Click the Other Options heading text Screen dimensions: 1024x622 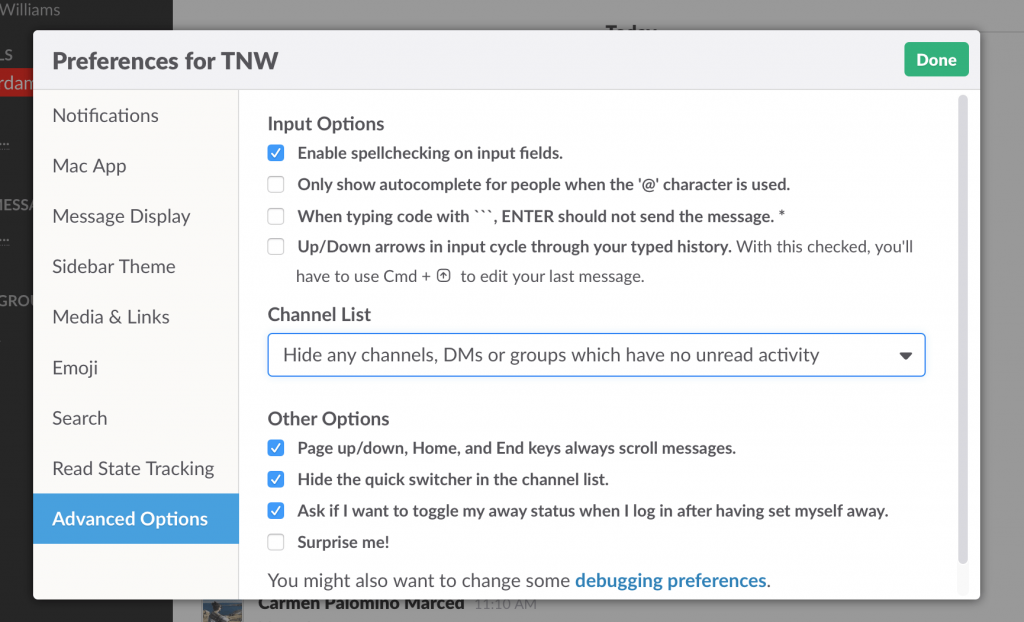[x=328, y=418]
